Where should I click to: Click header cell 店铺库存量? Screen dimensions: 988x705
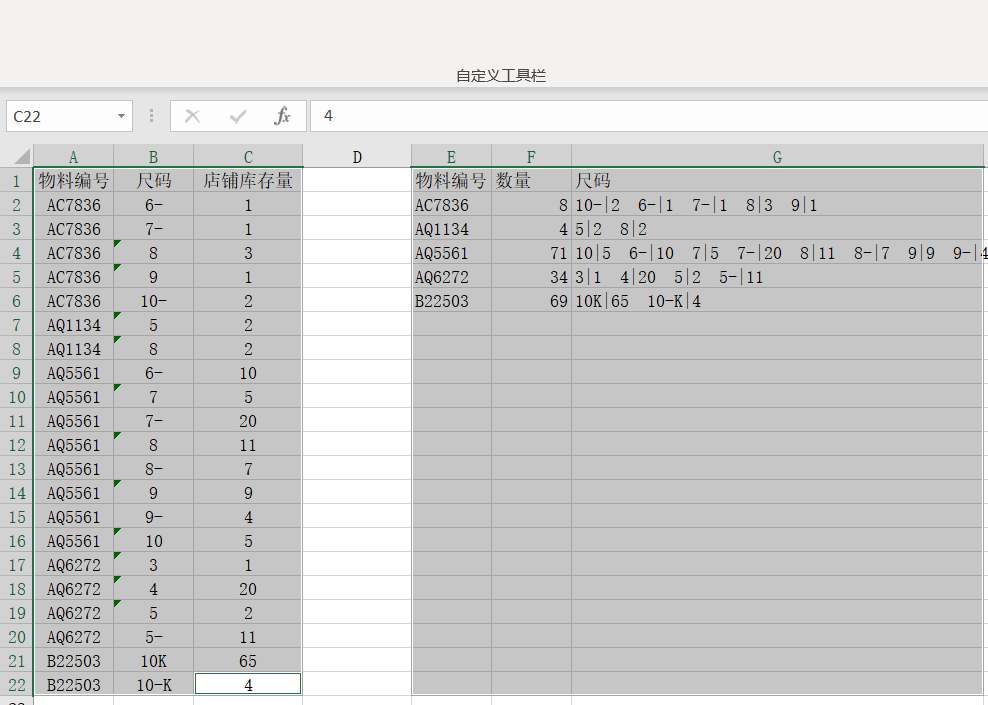pos(248,181)
